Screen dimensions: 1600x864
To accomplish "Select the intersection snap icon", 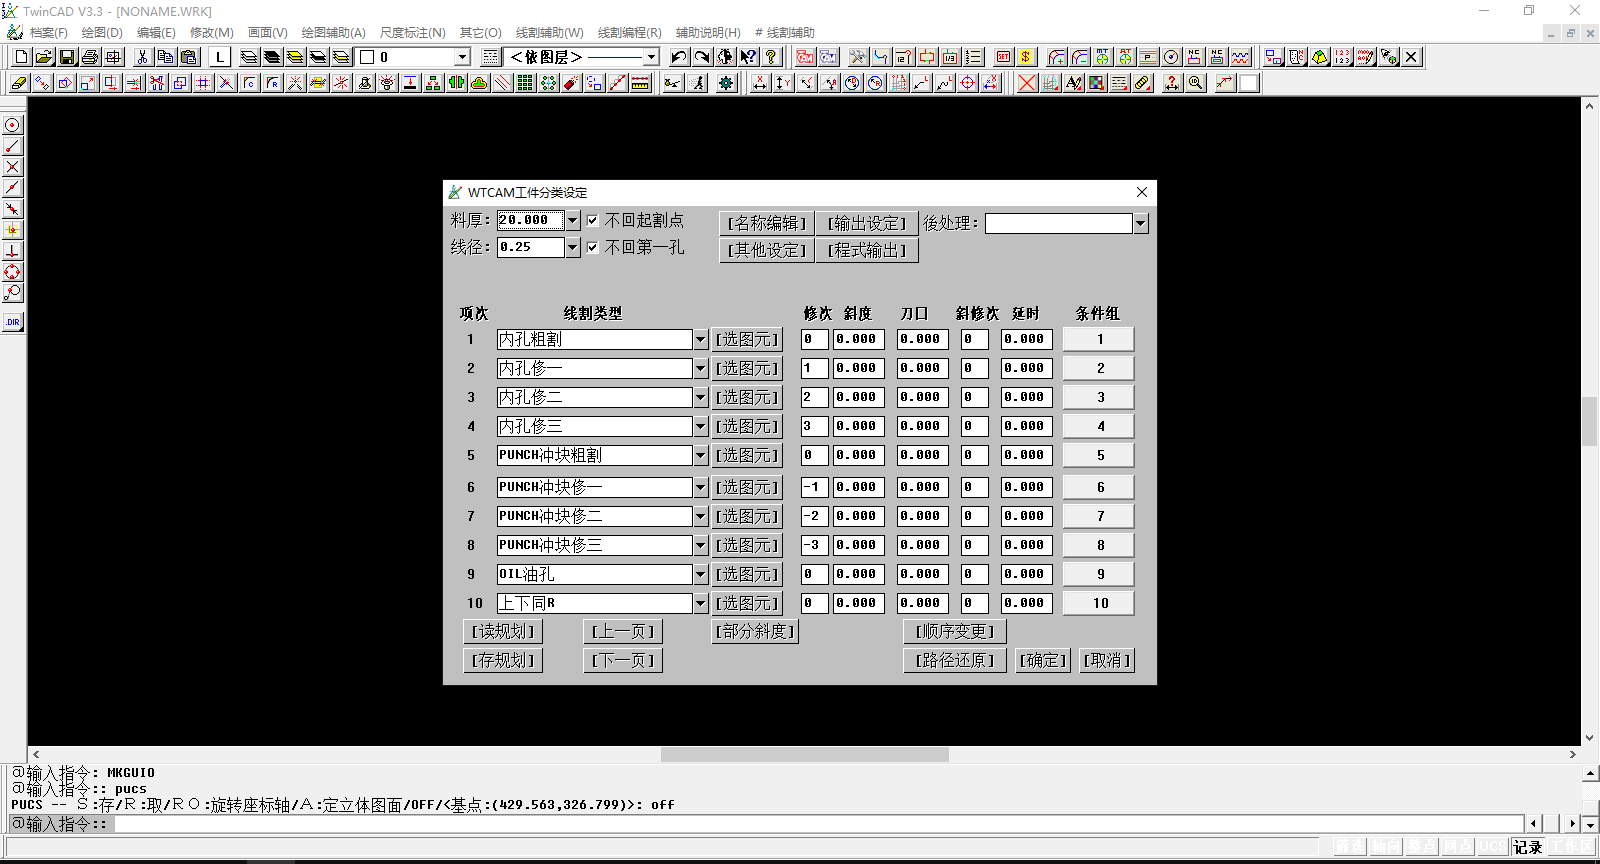I will tap(12, 167).
